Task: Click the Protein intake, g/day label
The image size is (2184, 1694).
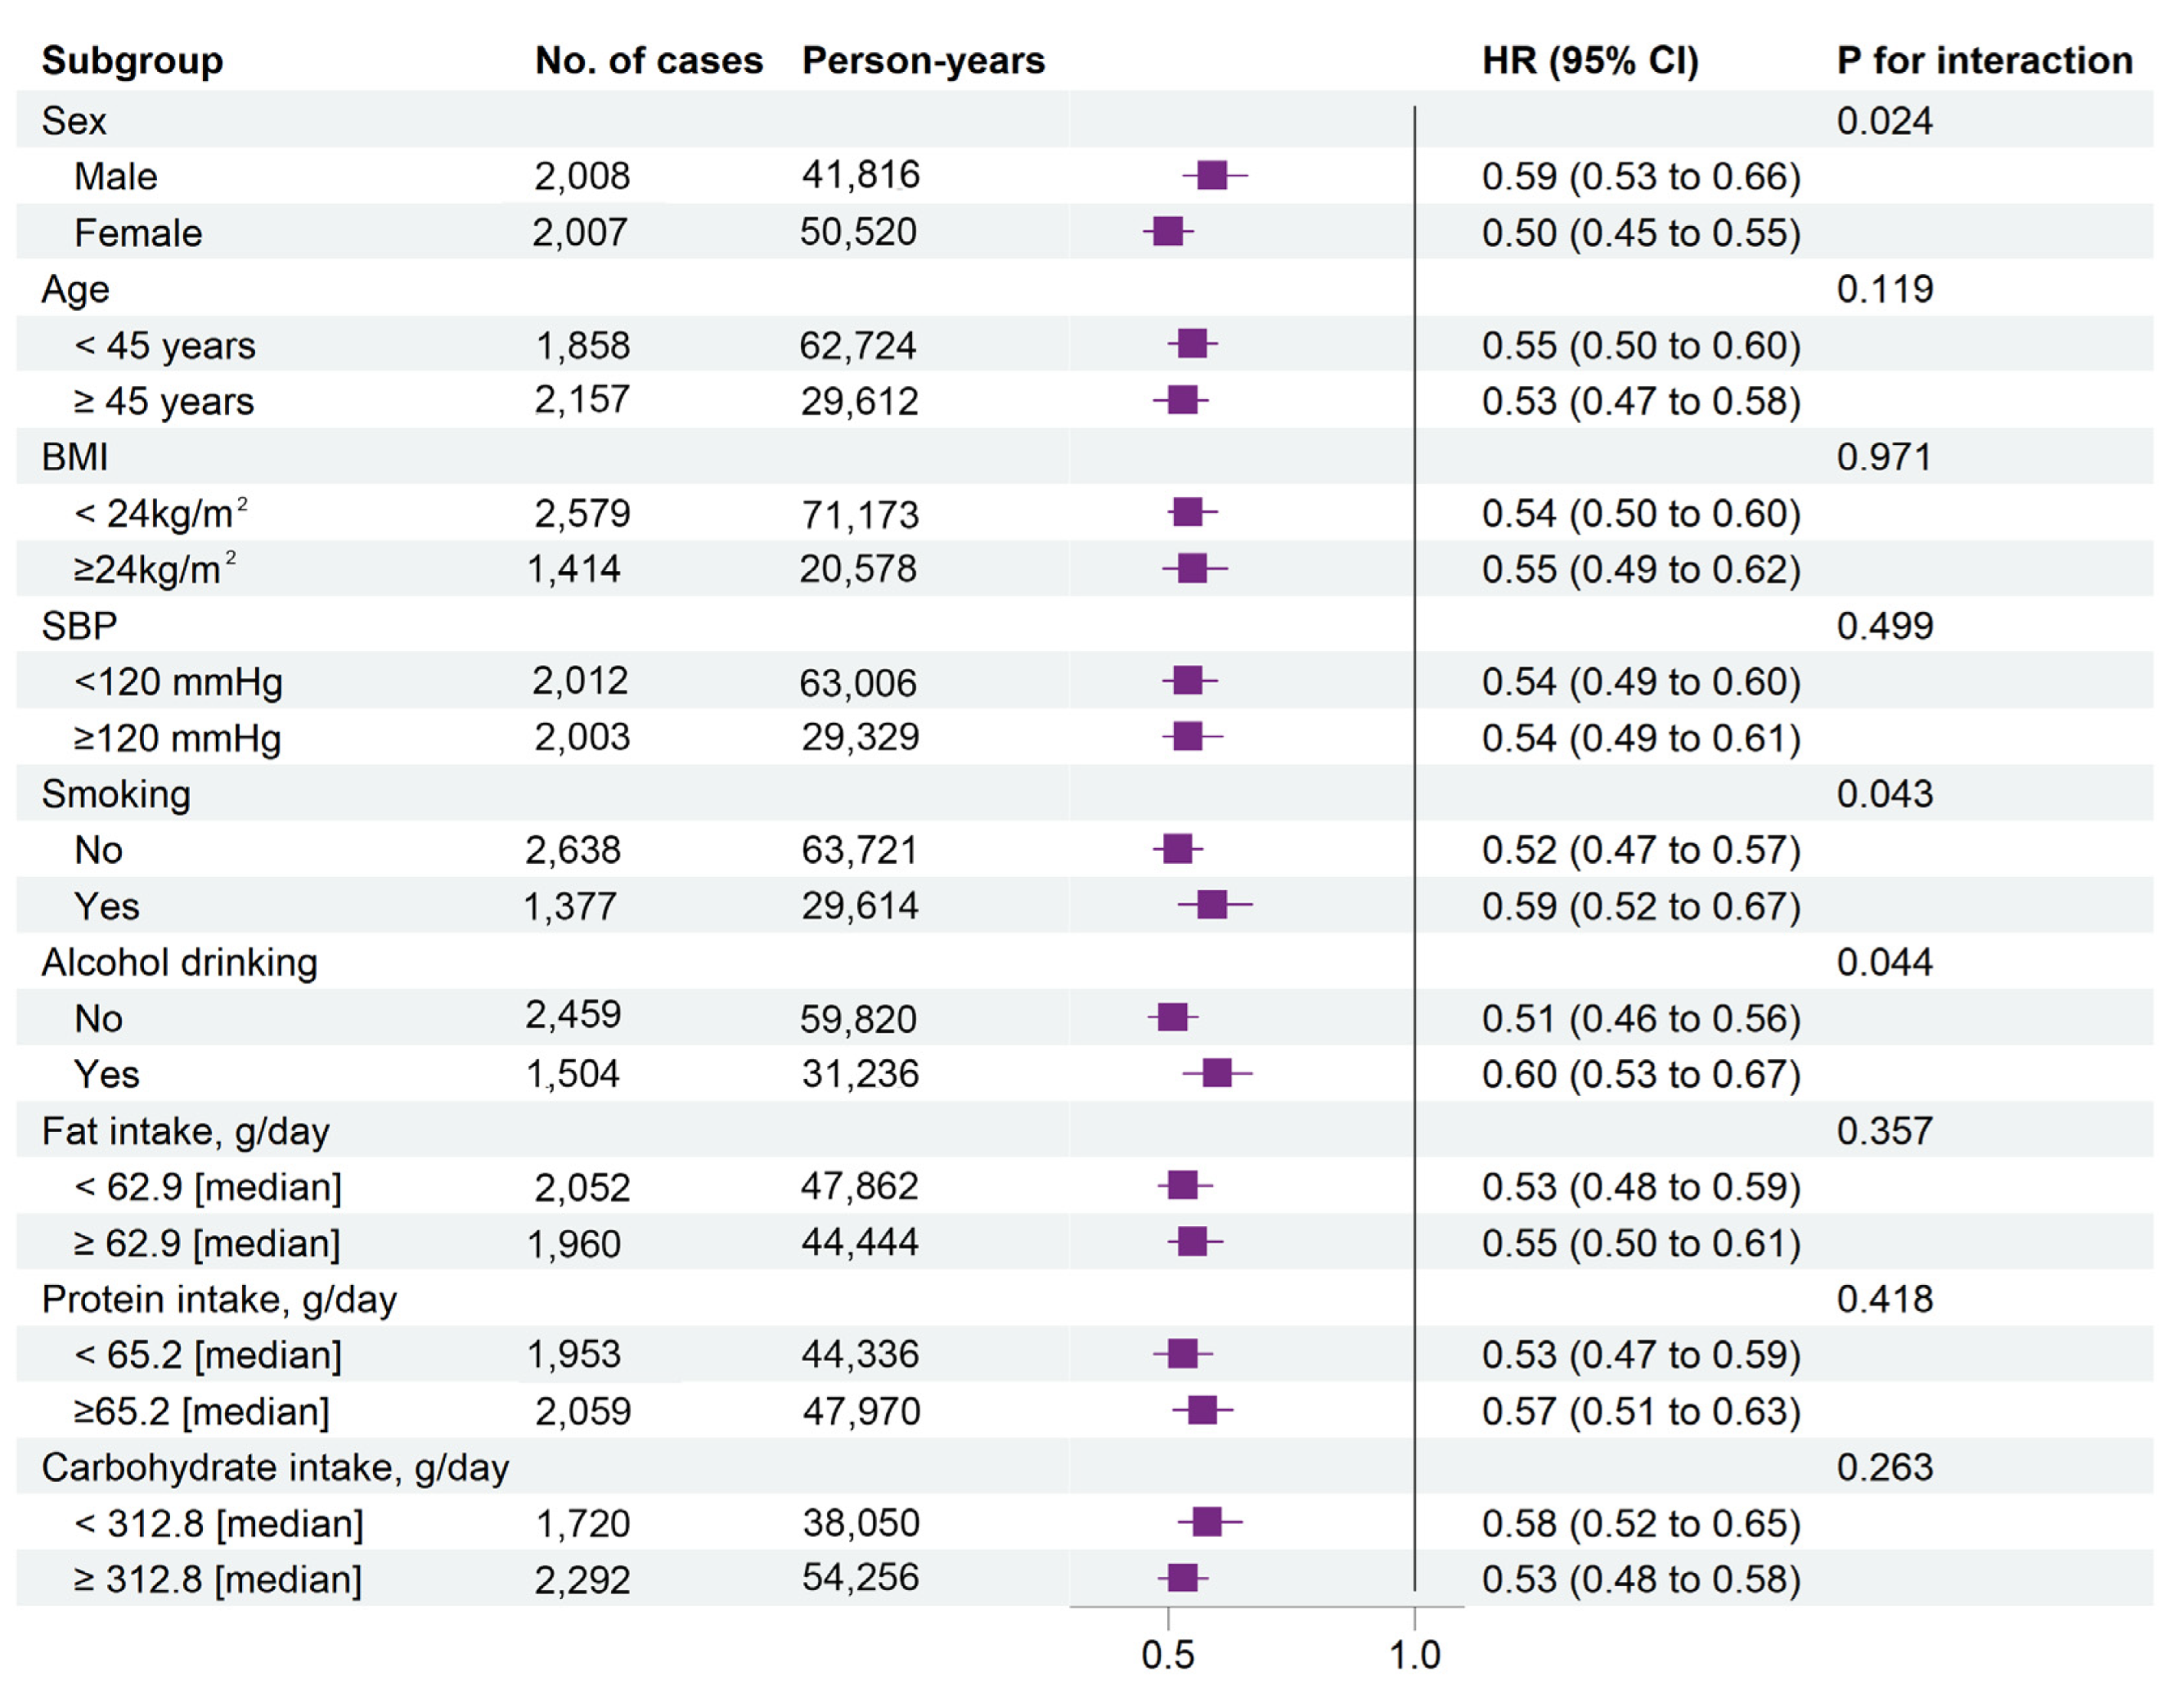Action: point(219,1299)
